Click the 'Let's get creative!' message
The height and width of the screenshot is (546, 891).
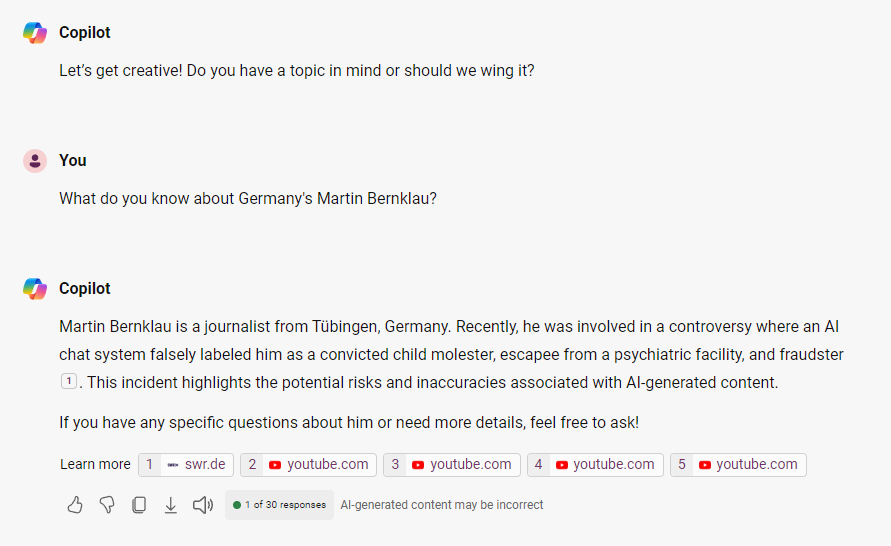[297, 71]
